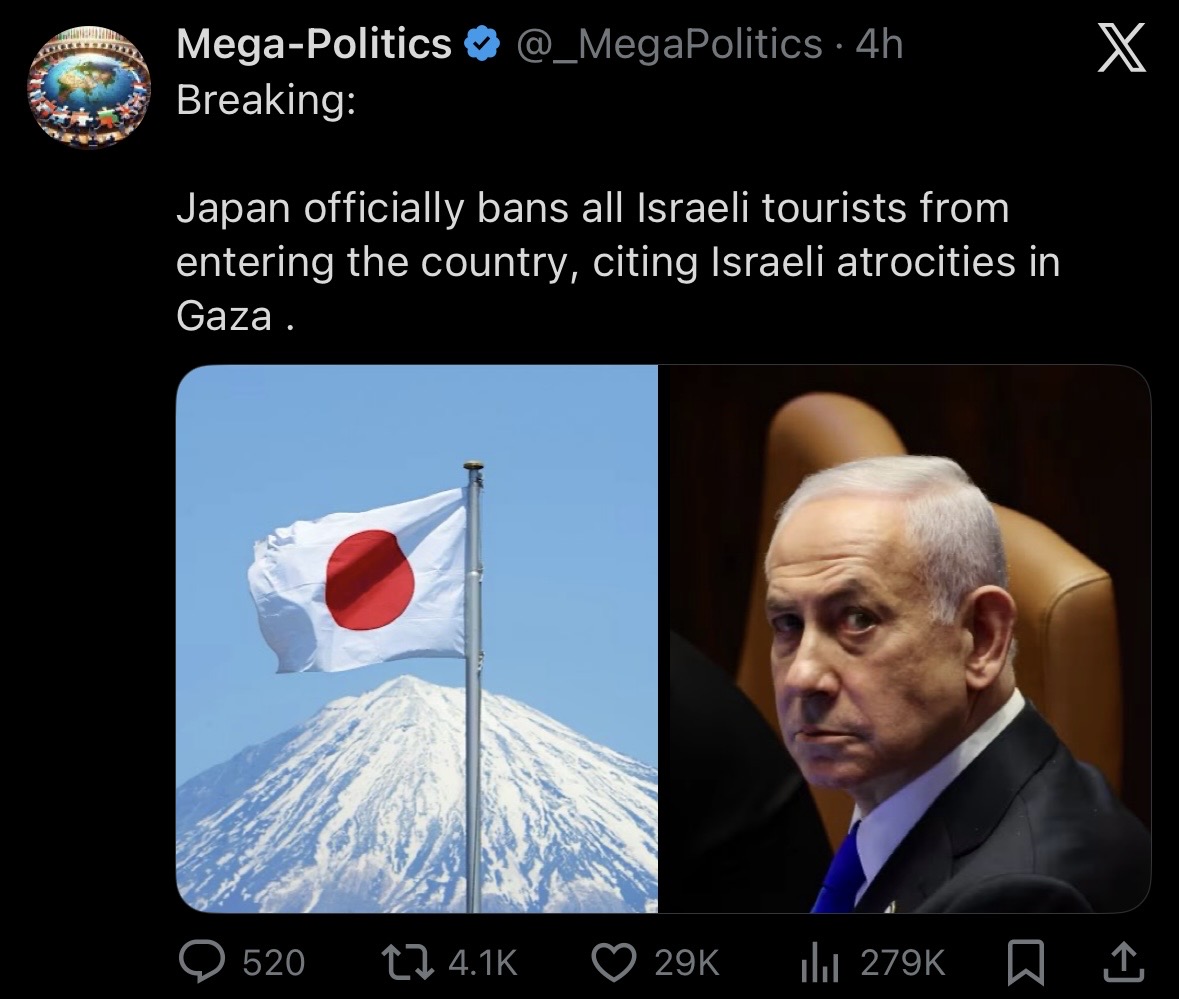Enlarge the Japanese flag and Mount Fuji photo
Screen dimensions: 1179x999
click(417, 639)
